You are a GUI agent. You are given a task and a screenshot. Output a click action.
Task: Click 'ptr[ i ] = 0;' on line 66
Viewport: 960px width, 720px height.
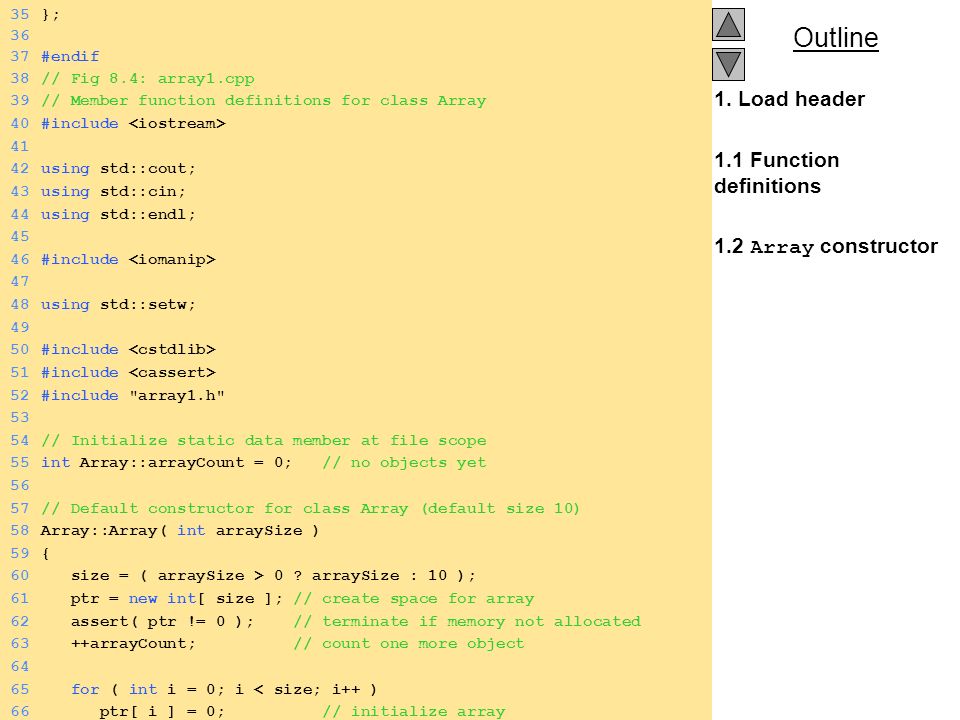click(x=162, y=711)
